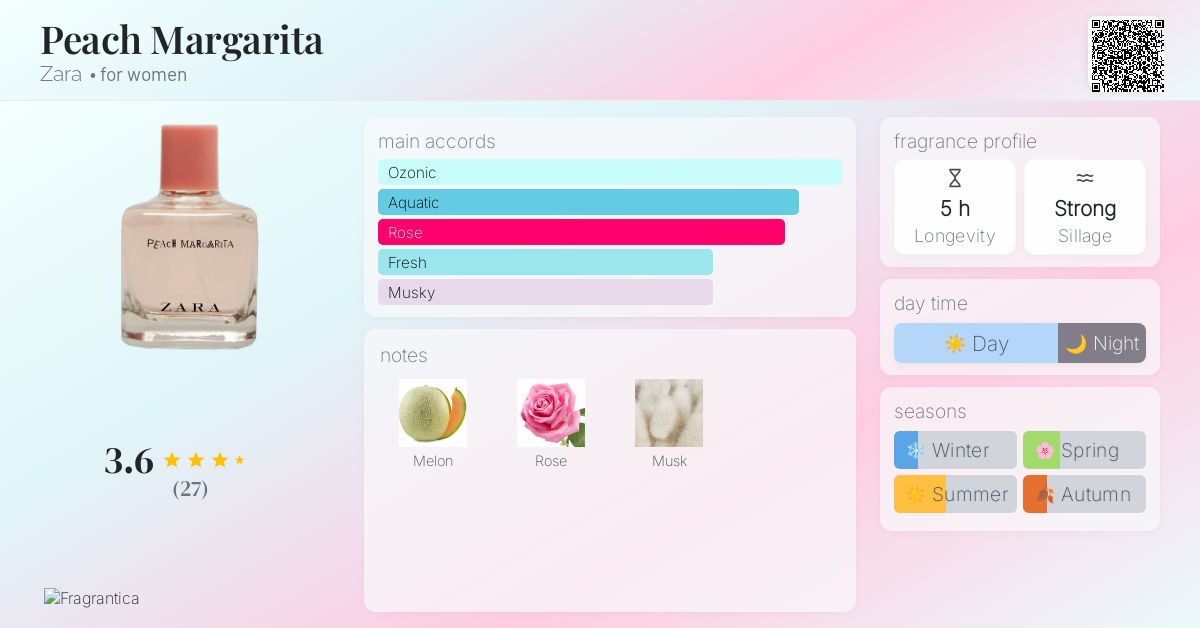Select the Night time segment
Viewport: 1200px width, 628px height.
(1102, 344)
